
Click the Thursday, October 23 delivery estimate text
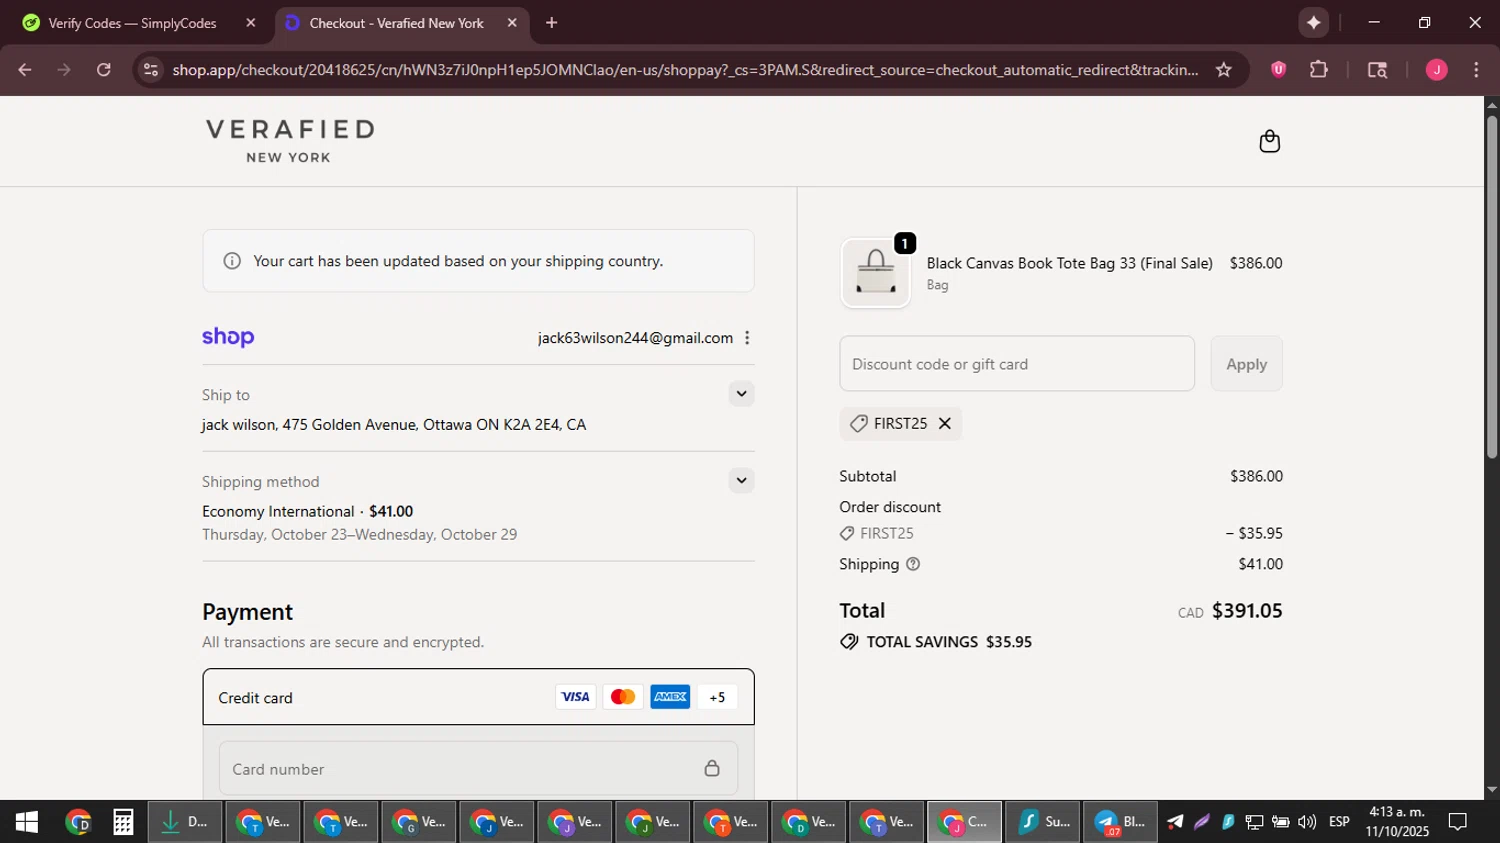point(359,535)
